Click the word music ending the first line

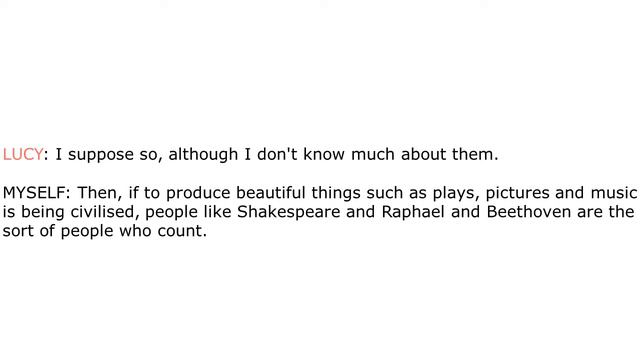pos(614,193)
